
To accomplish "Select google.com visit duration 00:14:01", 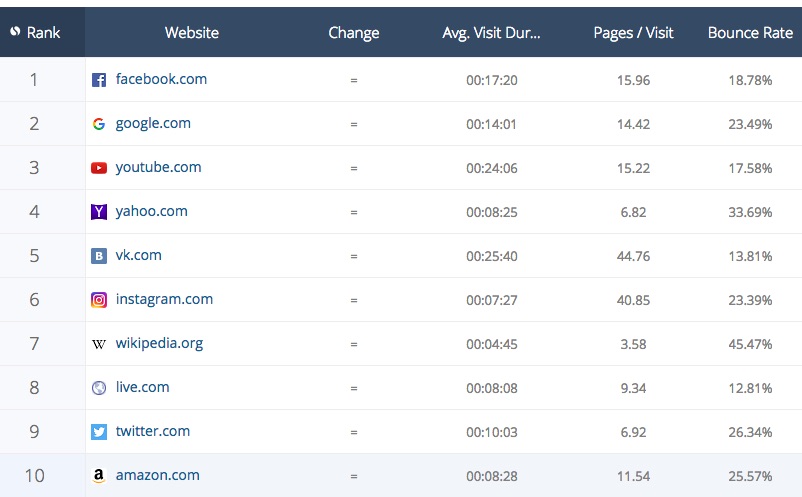I will [x=492, y=124].
